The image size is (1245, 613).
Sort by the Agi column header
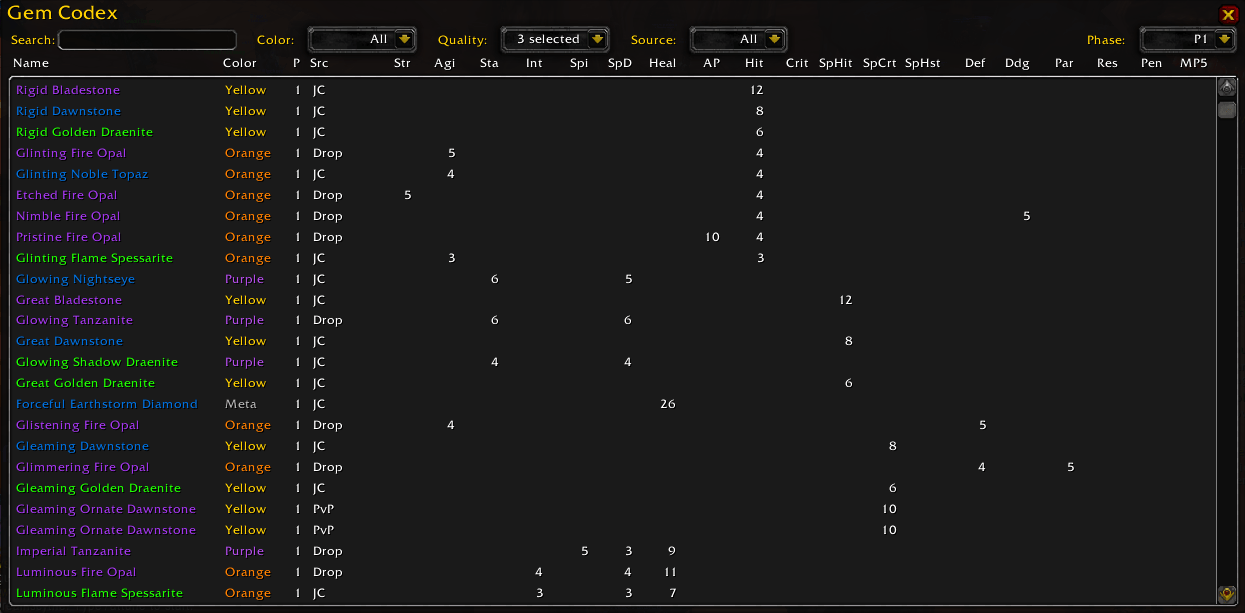click(x=445, y=63)
